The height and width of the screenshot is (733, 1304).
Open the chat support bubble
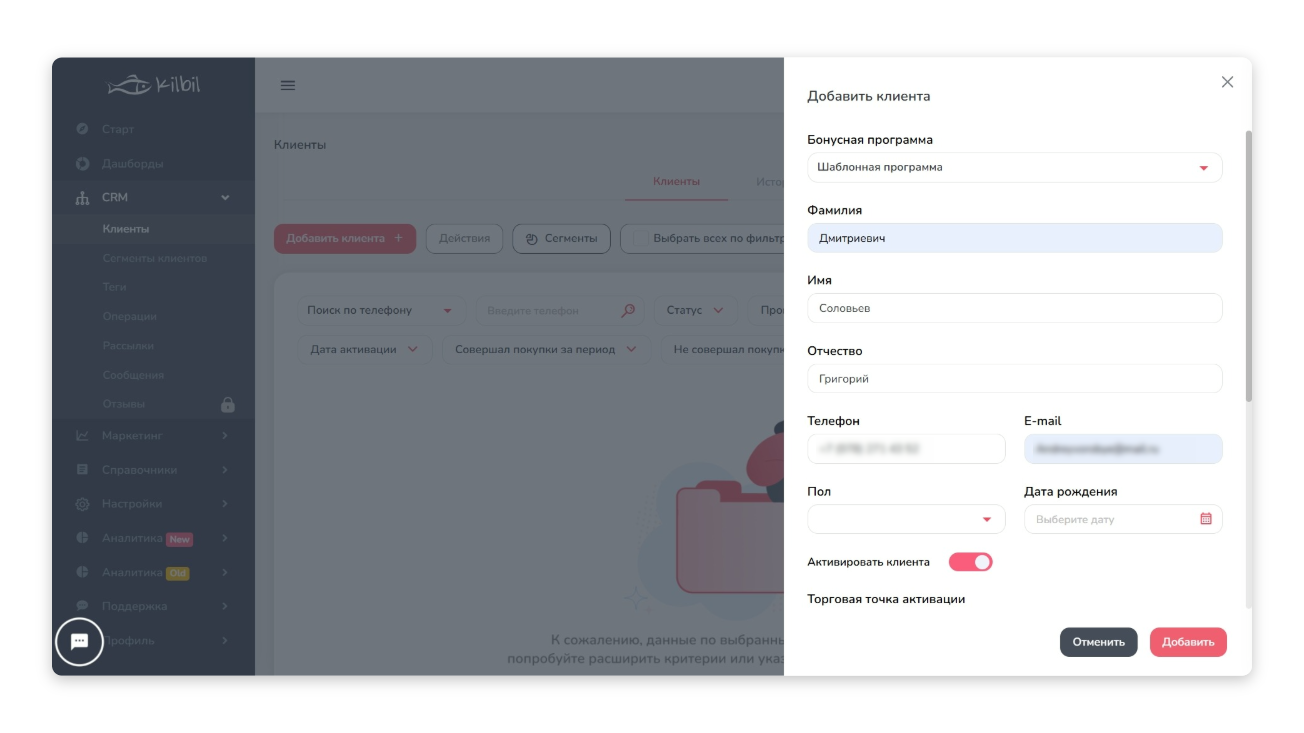click(80, 641)
